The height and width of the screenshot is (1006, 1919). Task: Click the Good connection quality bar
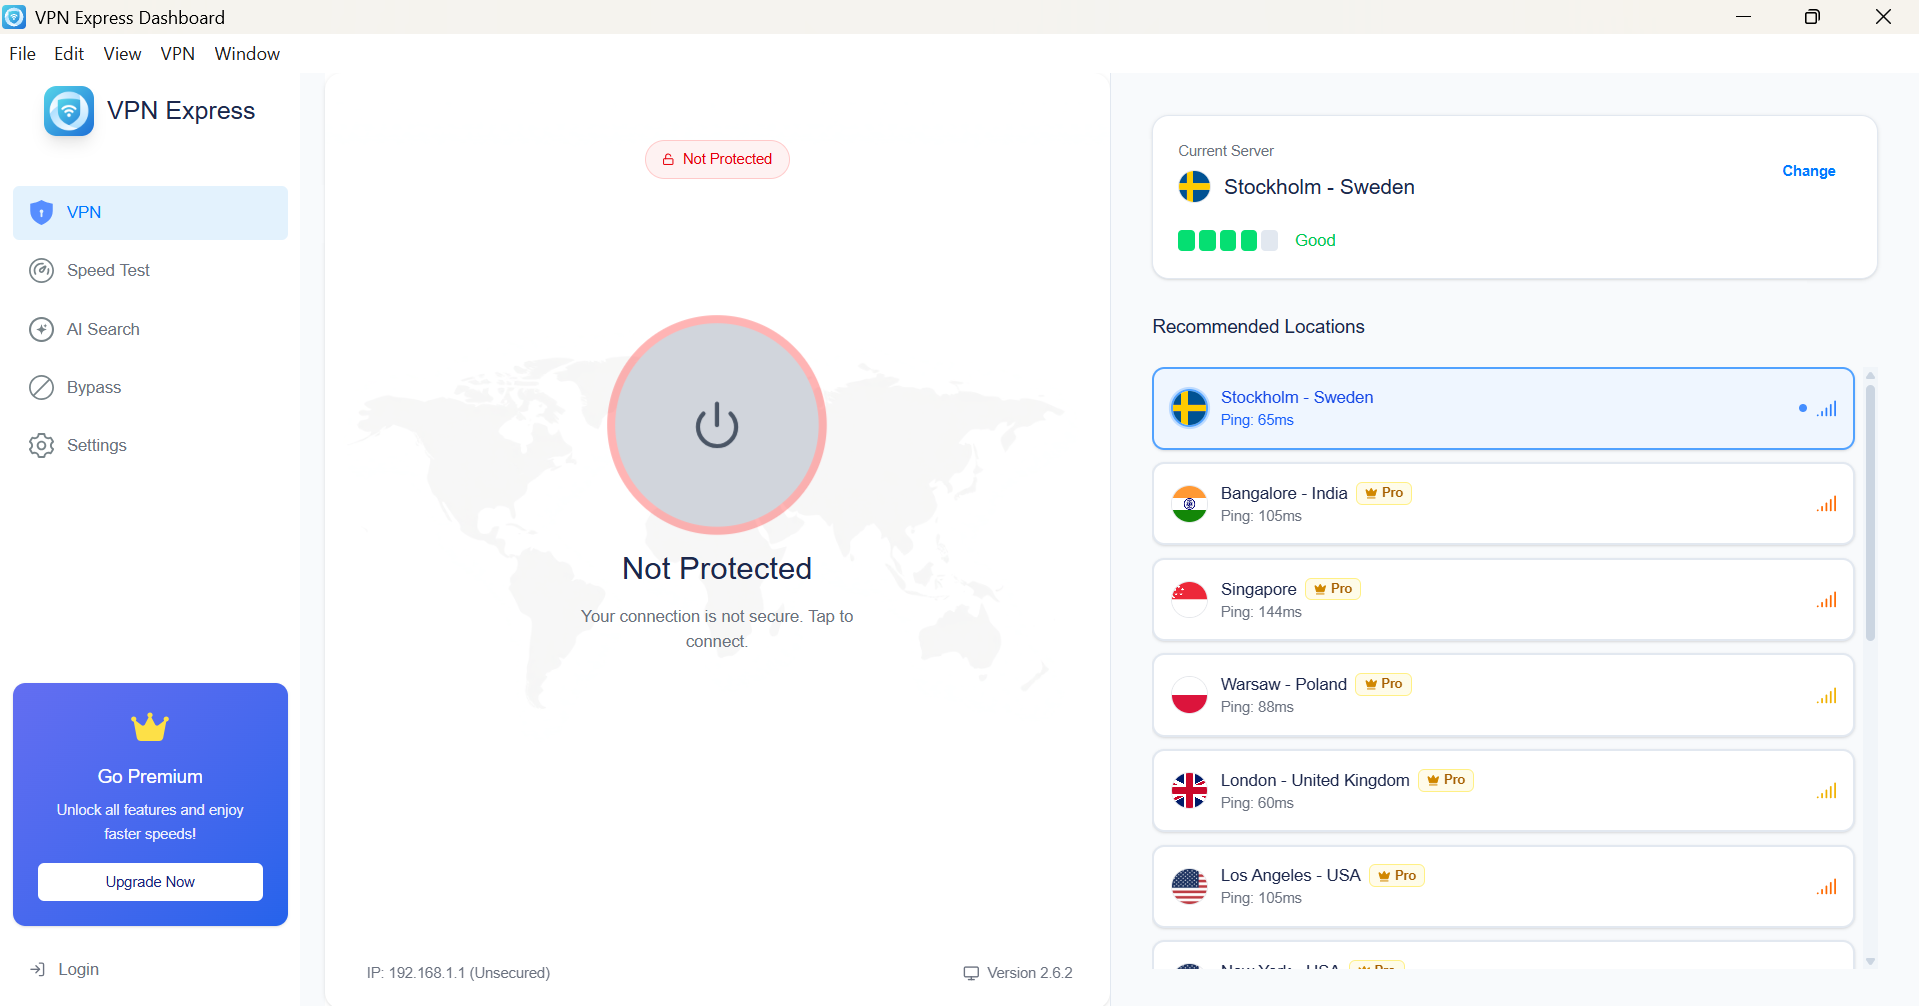pos(1227,240)
